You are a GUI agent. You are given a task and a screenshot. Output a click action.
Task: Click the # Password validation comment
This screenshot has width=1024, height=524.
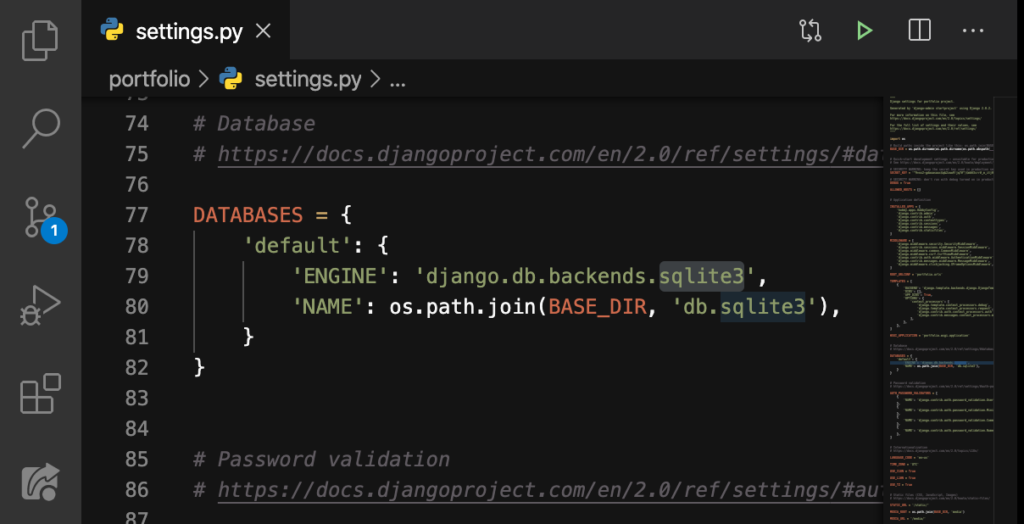321,459
